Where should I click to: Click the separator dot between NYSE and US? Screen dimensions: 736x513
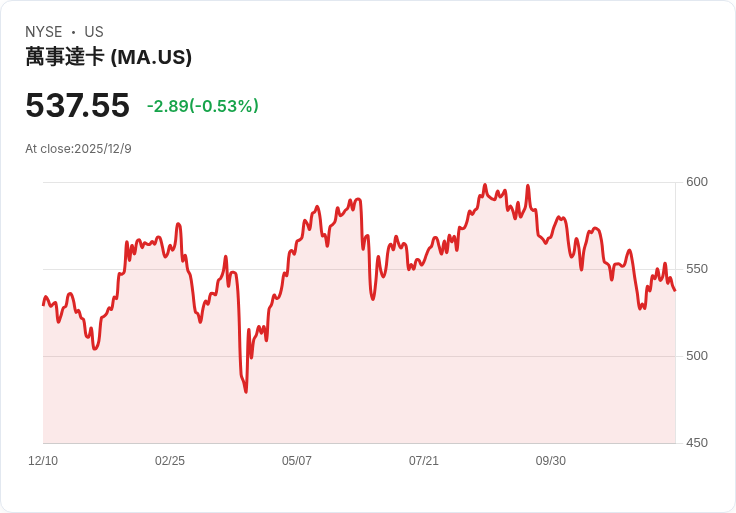tap(73, 32)
